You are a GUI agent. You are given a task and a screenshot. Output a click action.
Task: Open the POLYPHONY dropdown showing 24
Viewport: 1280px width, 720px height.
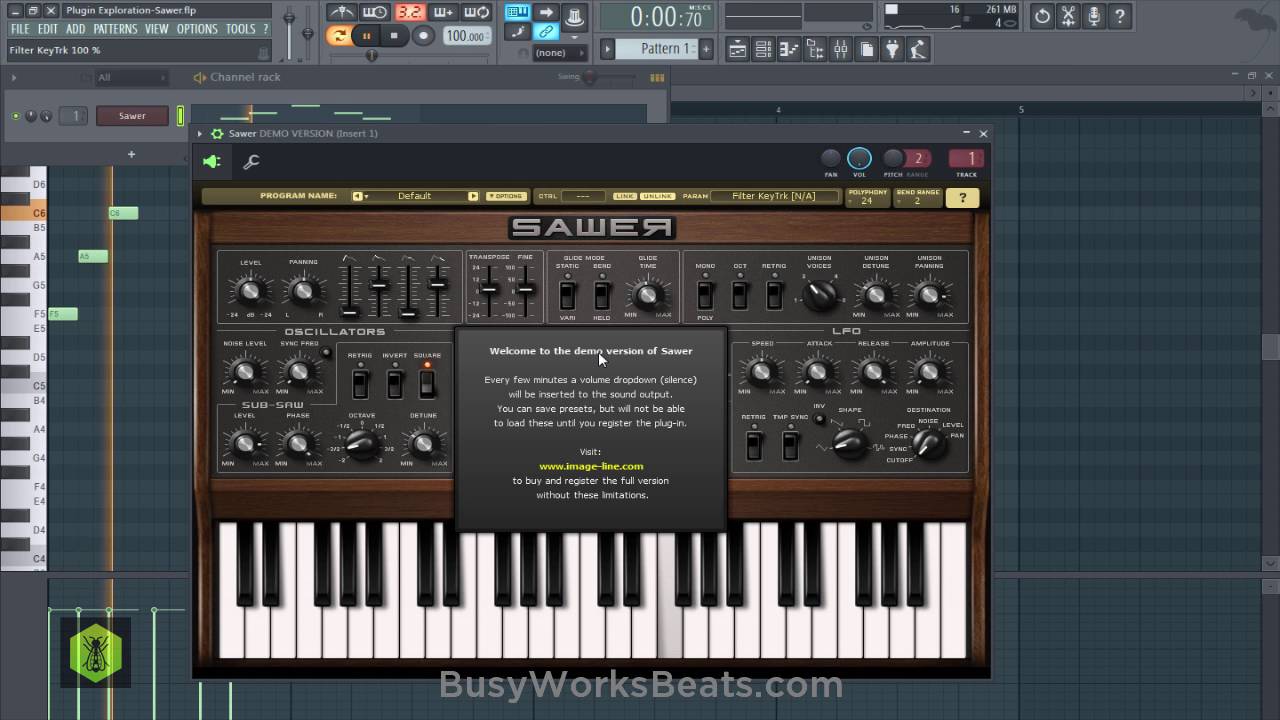click(867, 196)
